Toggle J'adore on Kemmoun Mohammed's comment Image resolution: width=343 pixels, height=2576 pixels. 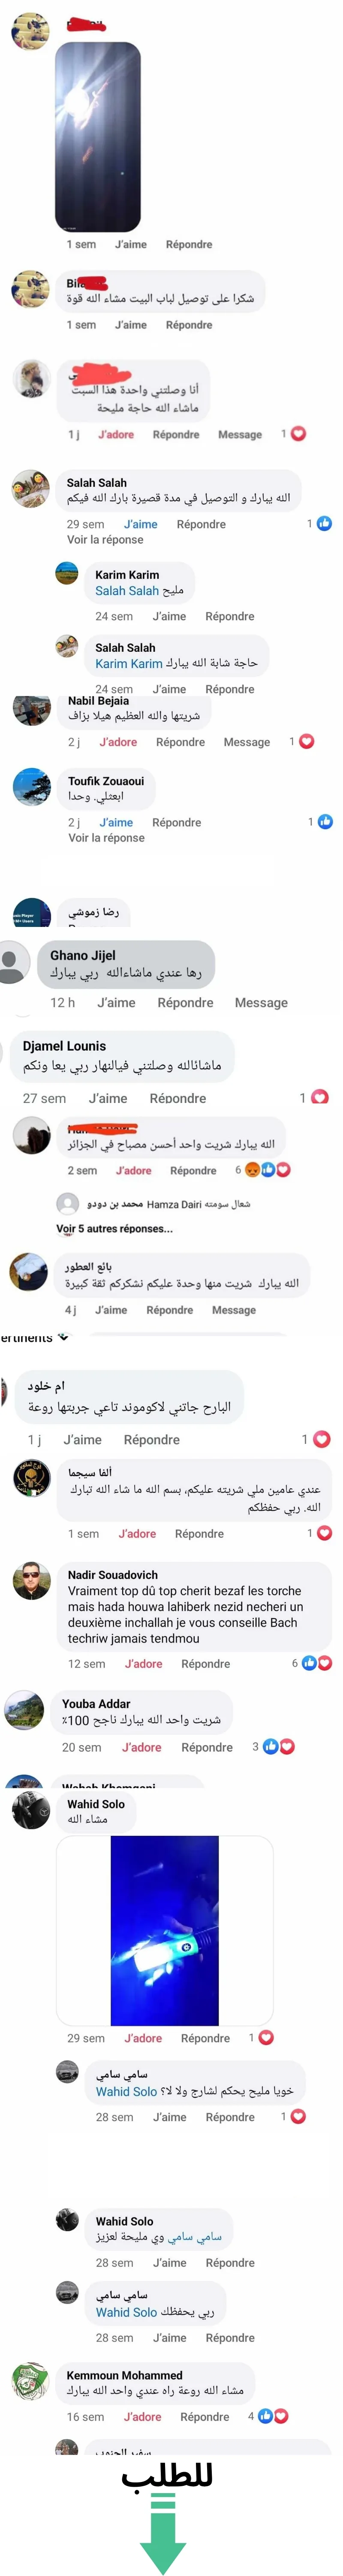tap(142, 2416)
